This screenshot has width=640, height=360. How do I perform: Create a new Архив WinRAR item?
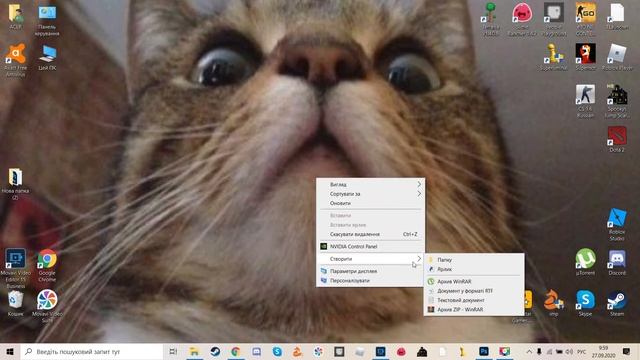[474, 282]
